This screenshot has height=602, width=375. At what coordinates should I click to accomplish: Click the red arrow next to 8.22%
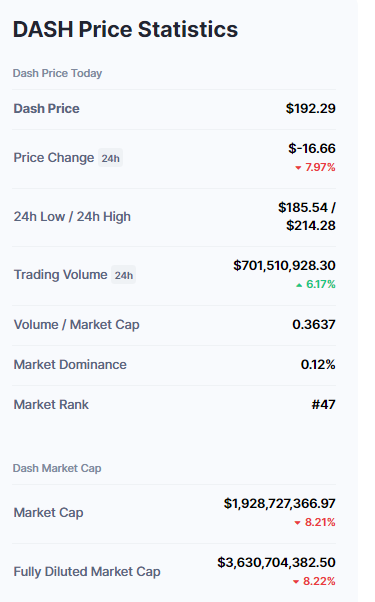pyautogui.click(x=296, y=582)
